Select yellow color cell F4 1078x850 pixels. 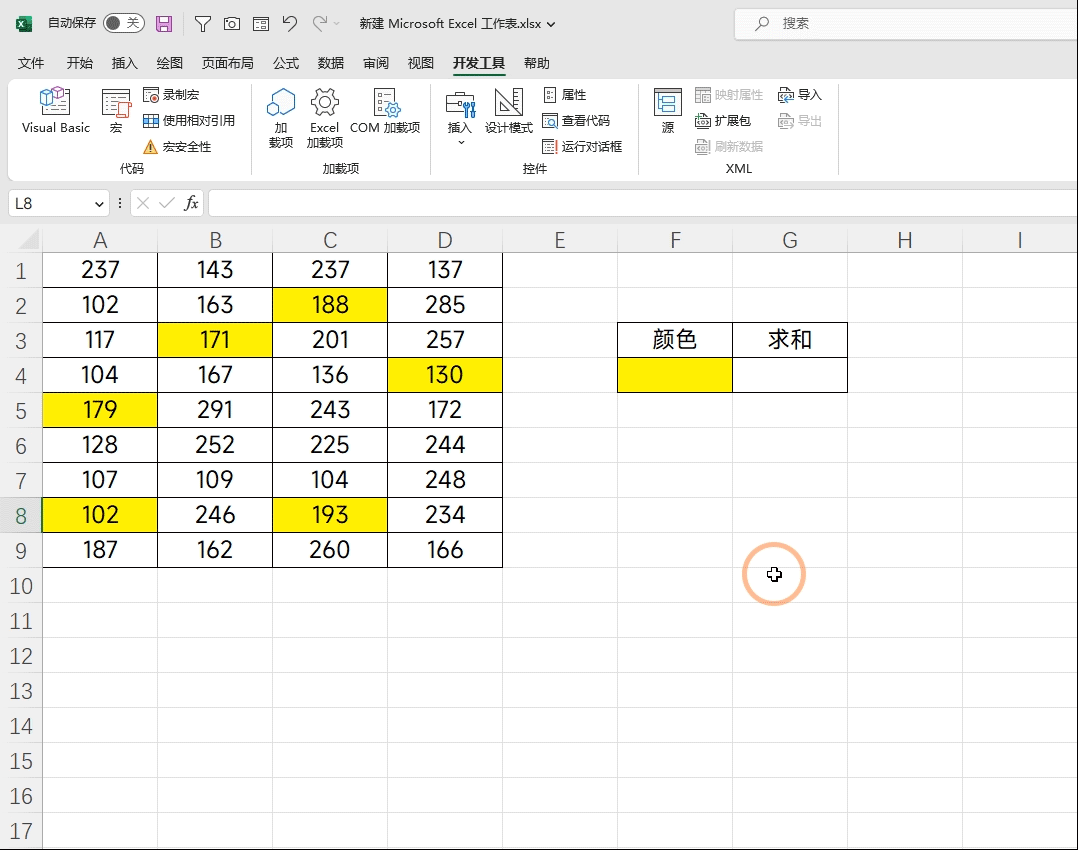point(675,375)
